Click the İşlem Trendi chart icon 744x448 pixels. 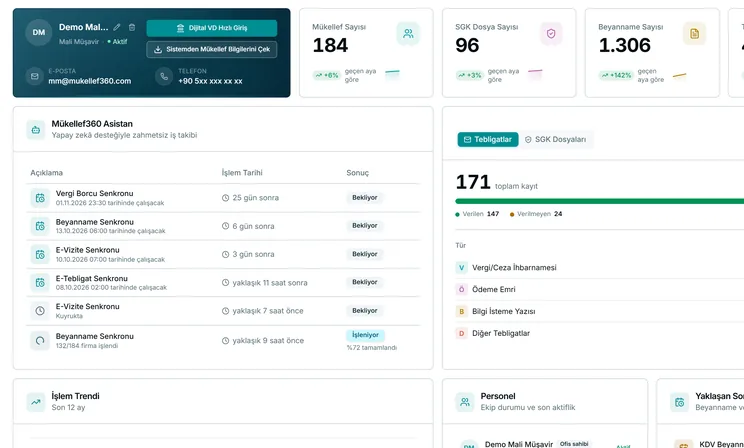pos(36,402)
